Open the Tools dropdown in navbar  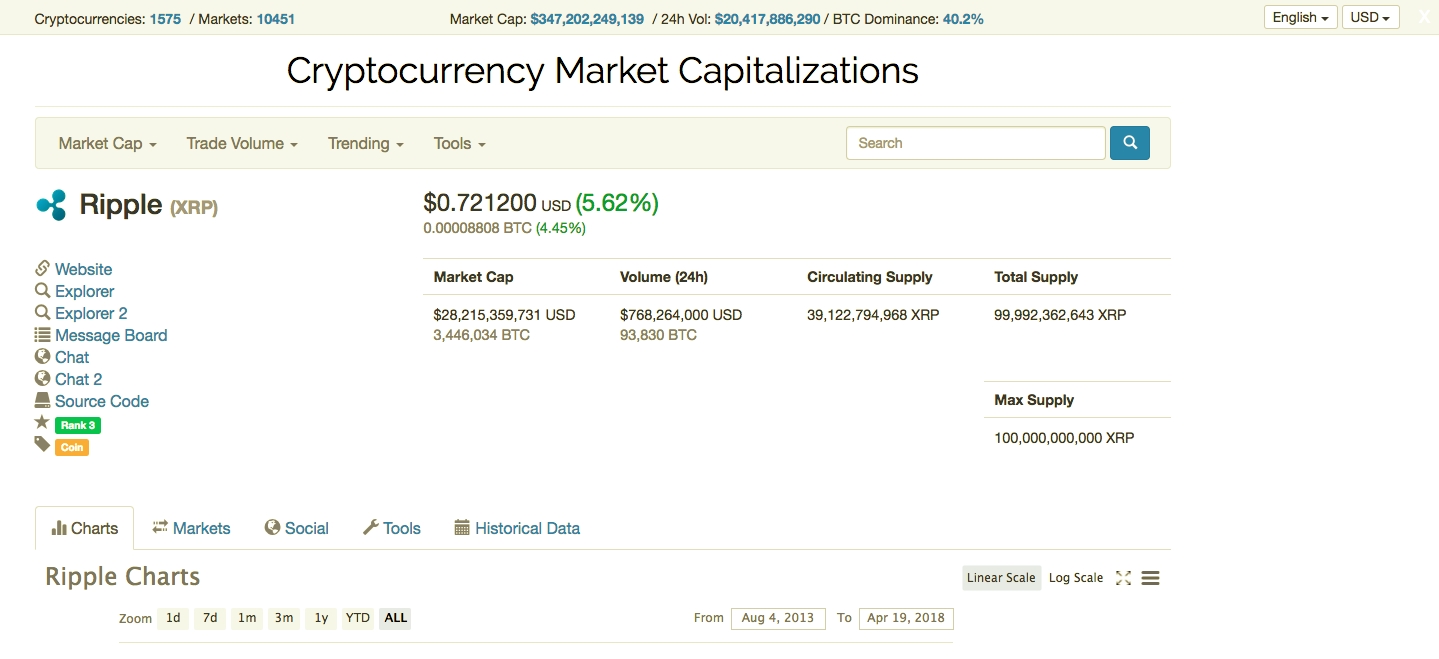[460, 144]
